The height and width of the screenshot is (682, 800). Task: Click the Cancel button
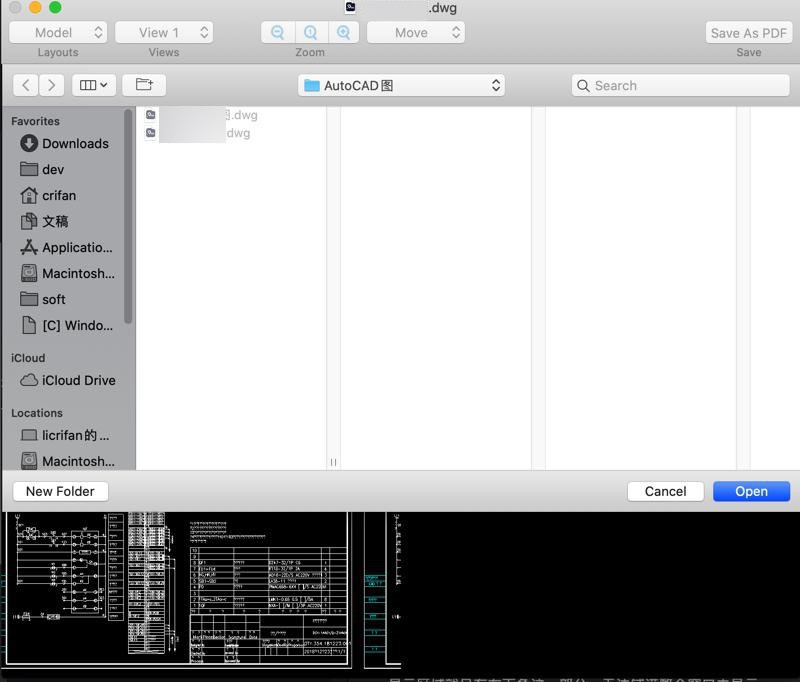pos(665,491)
